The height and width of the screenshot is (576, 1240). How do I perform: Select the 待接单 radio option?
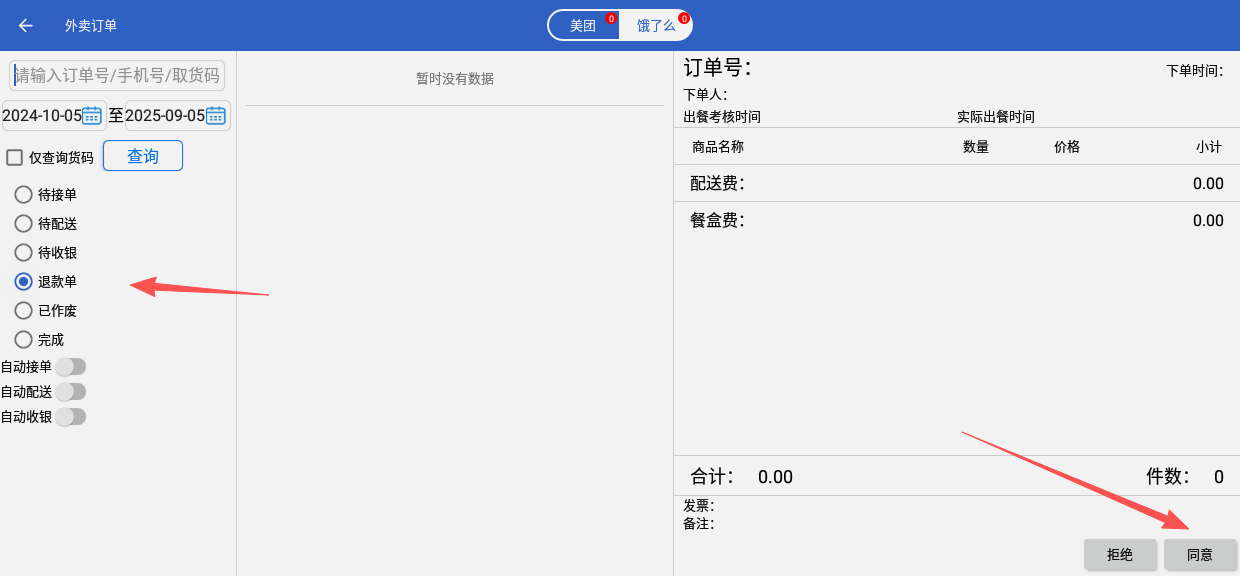click(x=24, y=194)
